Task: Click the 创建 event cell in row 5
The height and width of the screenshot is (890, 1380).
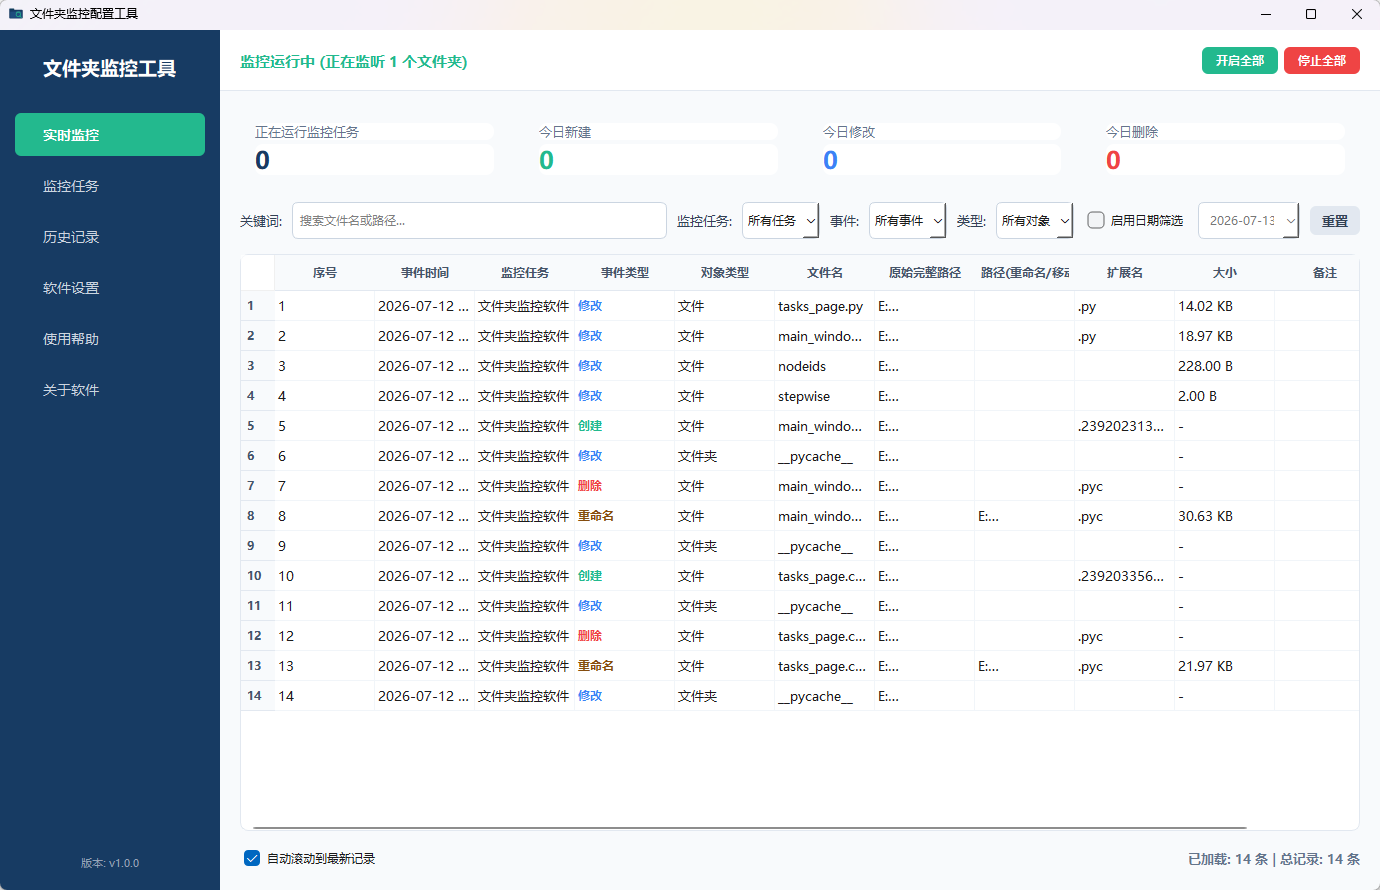Action: 625,426
